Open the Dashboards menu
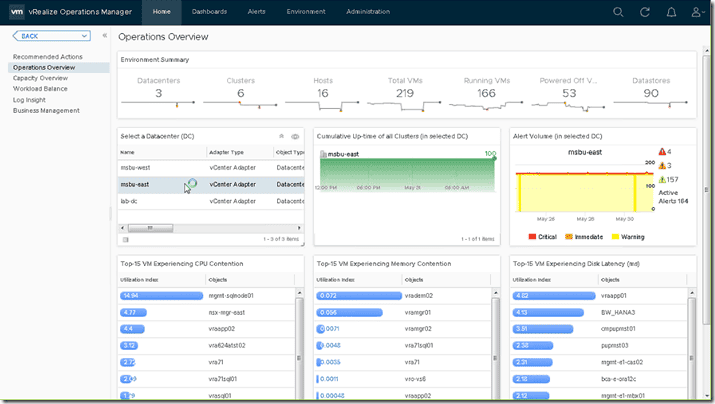Image resolution: width=715 pixels, height=404 pixels. click(x=209, y=12)
